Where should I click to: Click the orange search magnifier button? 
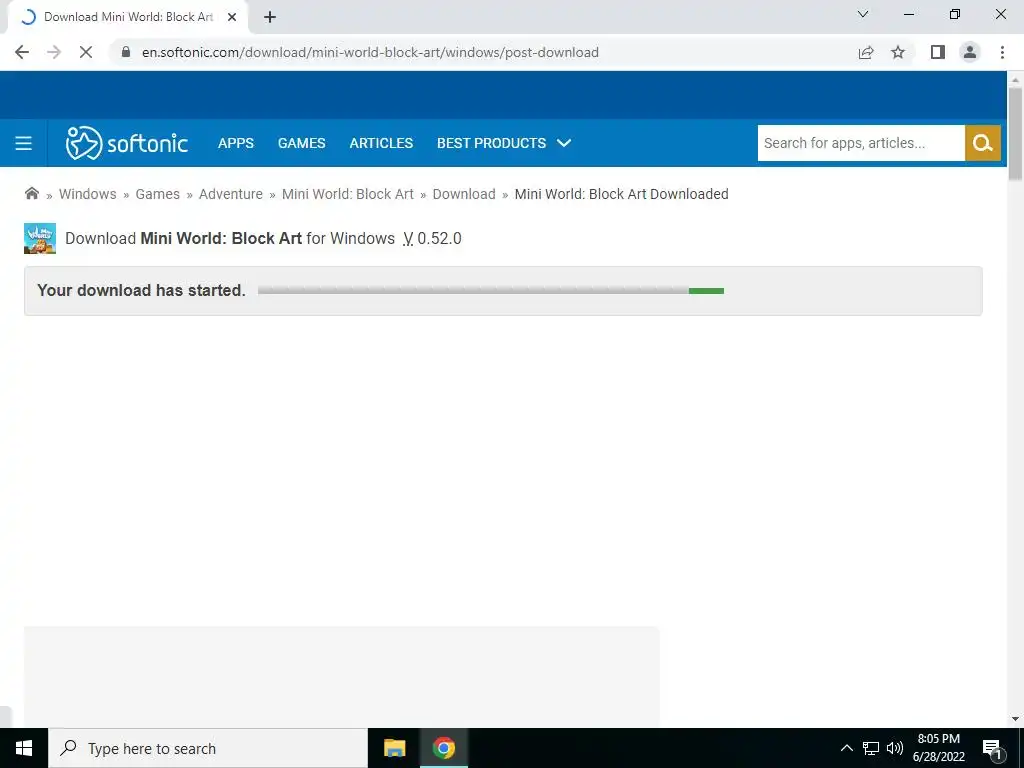[983, 143]
